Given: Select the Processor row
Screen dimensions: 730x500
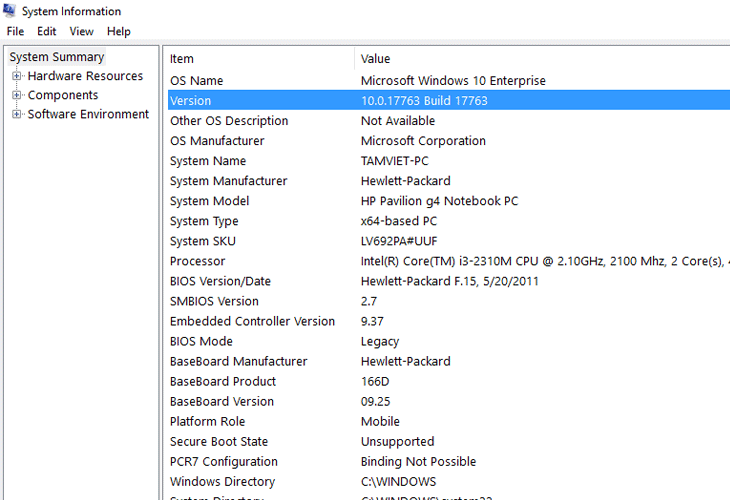Looking at the screenshot, I should (449, 261).
